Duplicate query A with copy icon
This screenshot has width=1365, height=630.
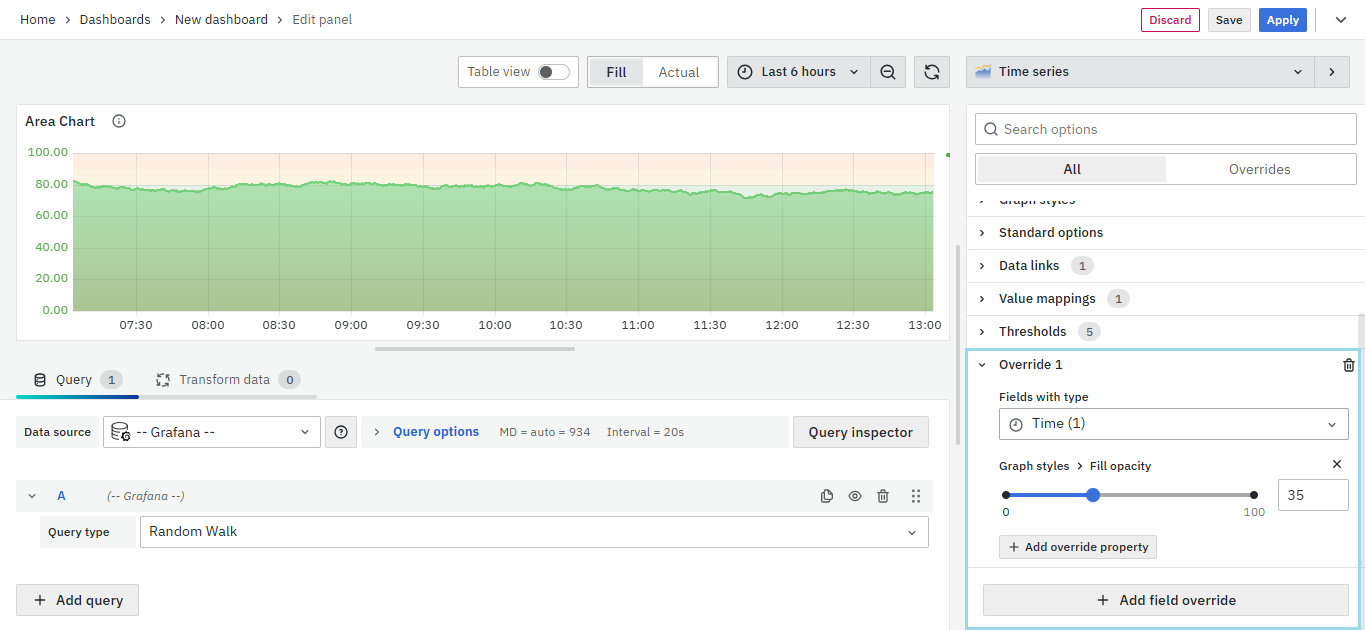pos(827,496)
